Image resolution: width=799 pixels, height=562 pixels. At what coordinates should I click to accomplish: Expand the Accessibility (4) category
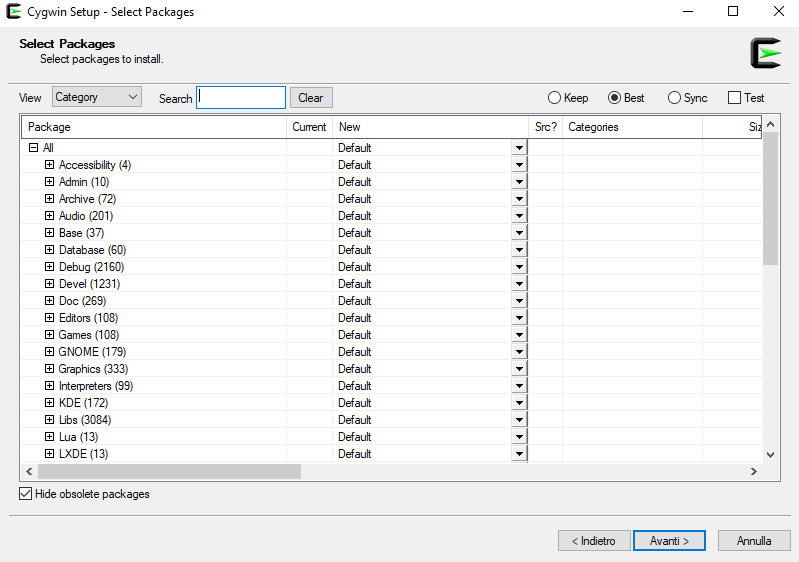click(x=49, y=165)
